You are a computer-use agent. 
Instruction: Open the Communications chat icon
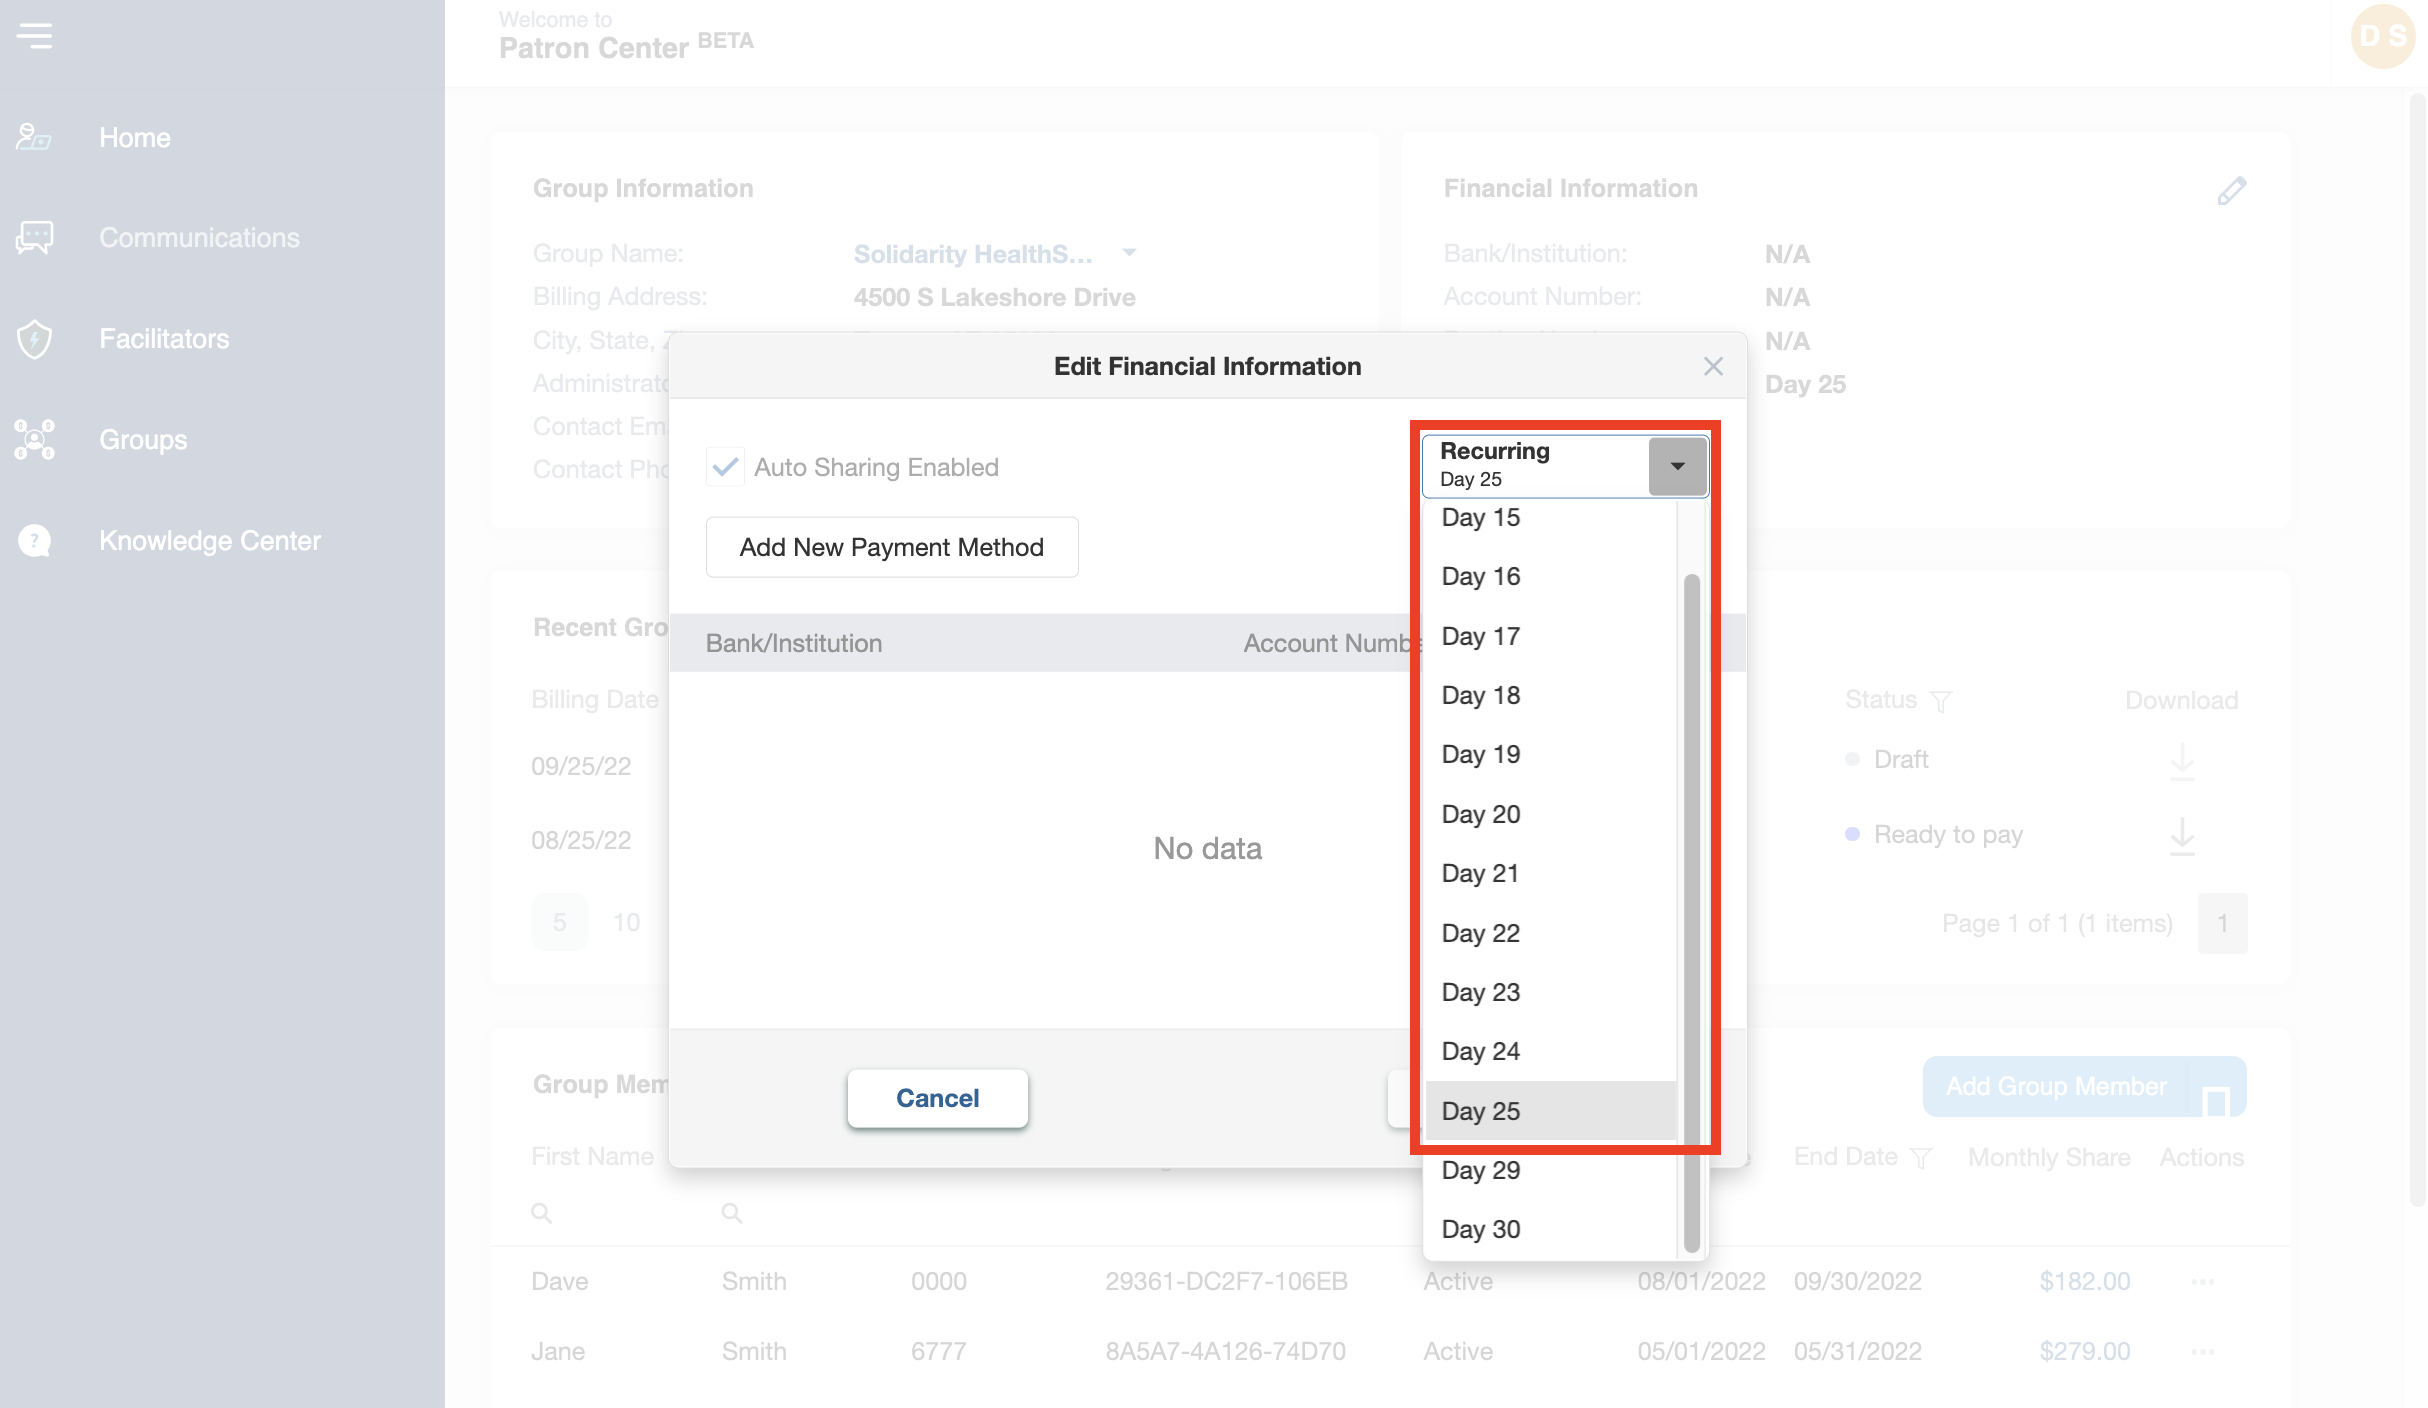(x=34, y=238)
